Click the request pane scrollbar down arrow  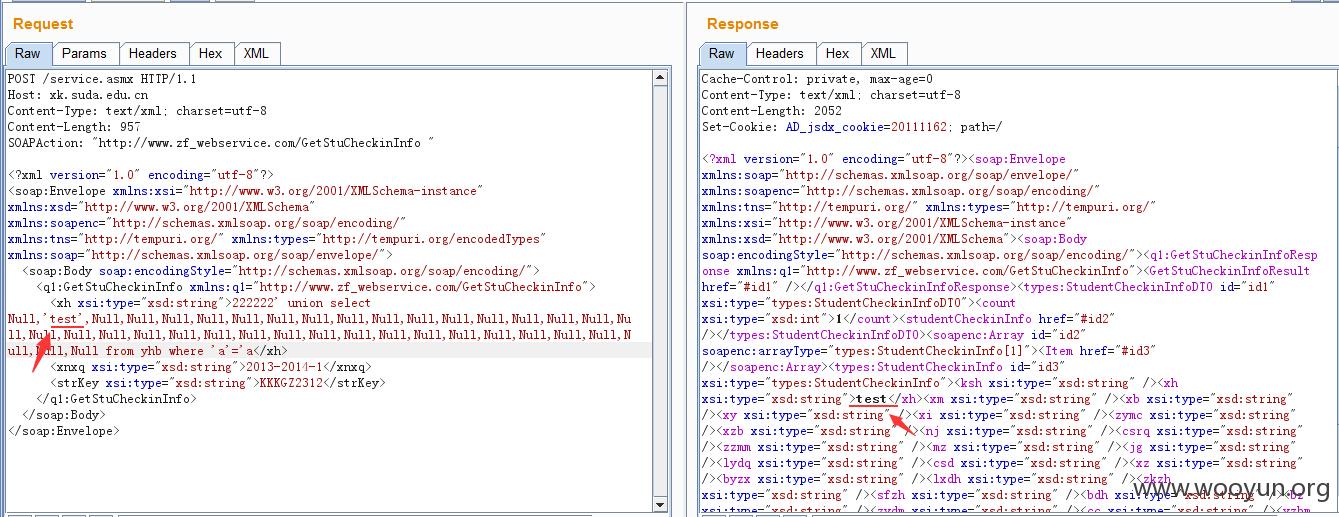click(660, 505)
